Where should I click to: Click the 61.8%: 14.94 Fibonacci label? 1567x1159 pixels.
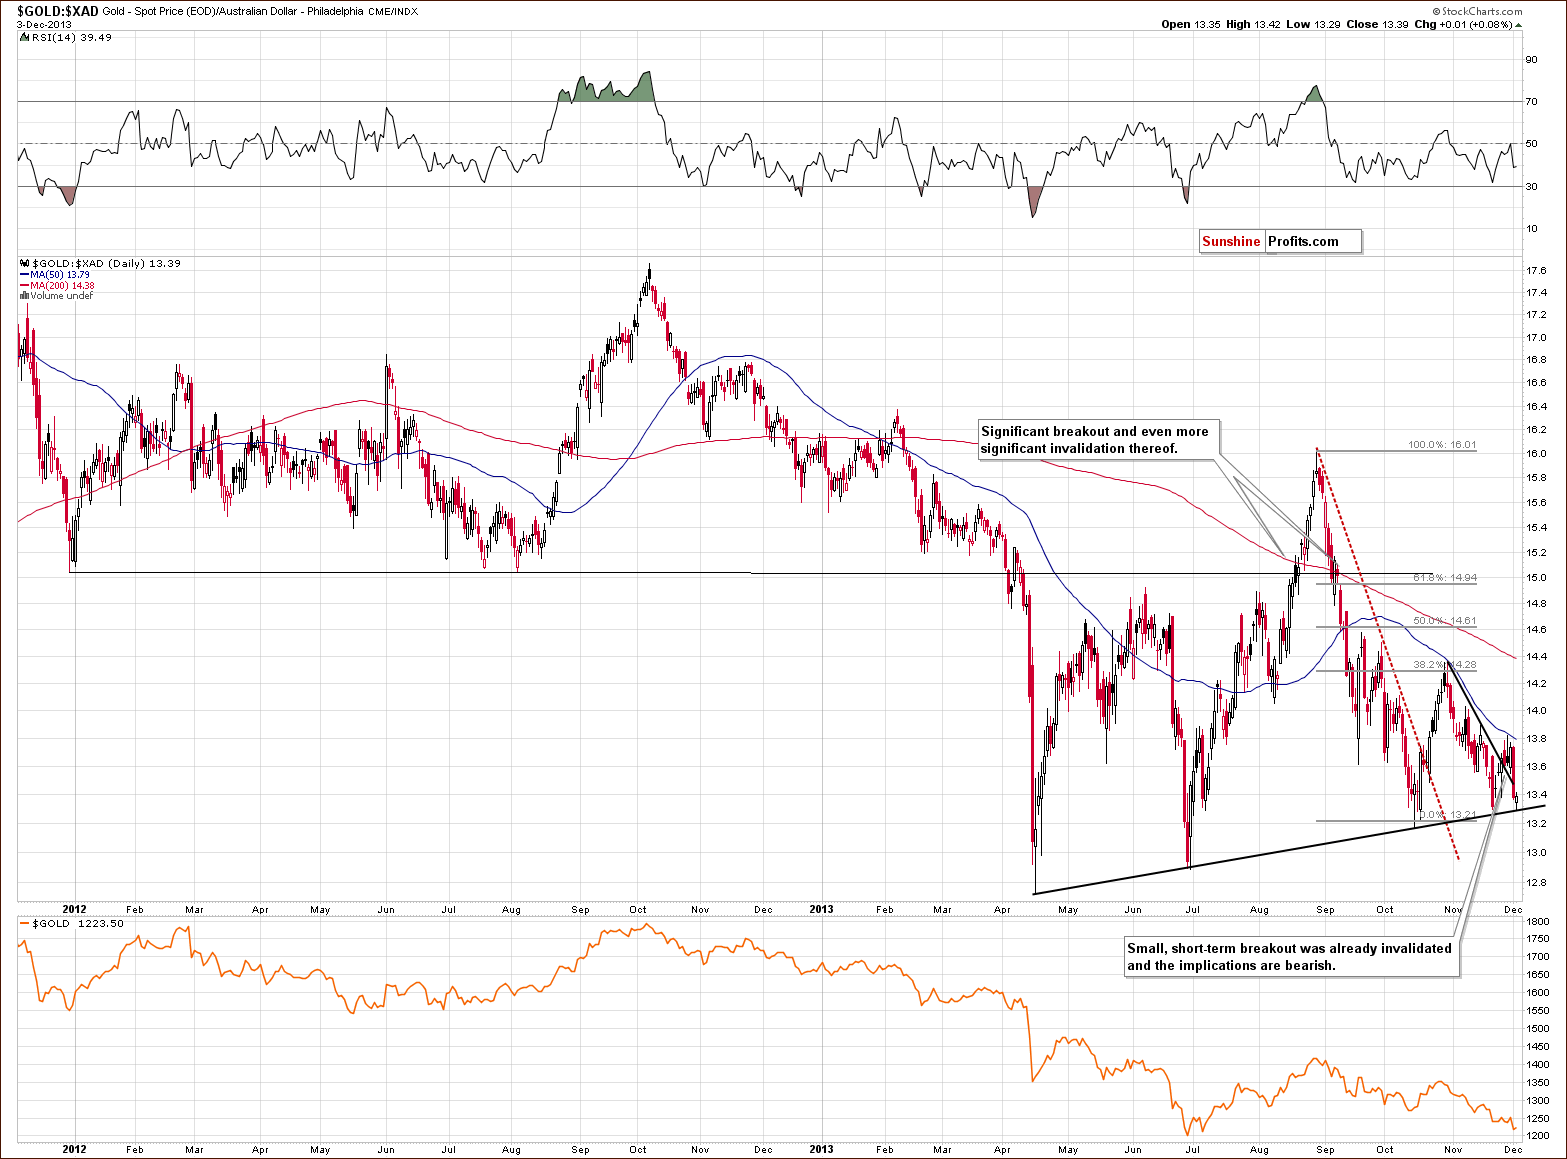1445,578
